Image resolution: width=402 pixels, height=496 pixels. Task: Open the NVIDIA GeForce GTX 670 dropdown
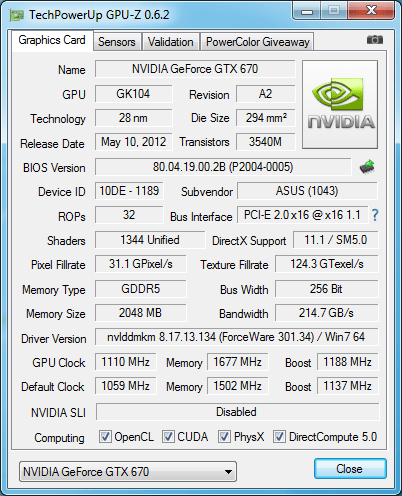[x=128, y=472]
